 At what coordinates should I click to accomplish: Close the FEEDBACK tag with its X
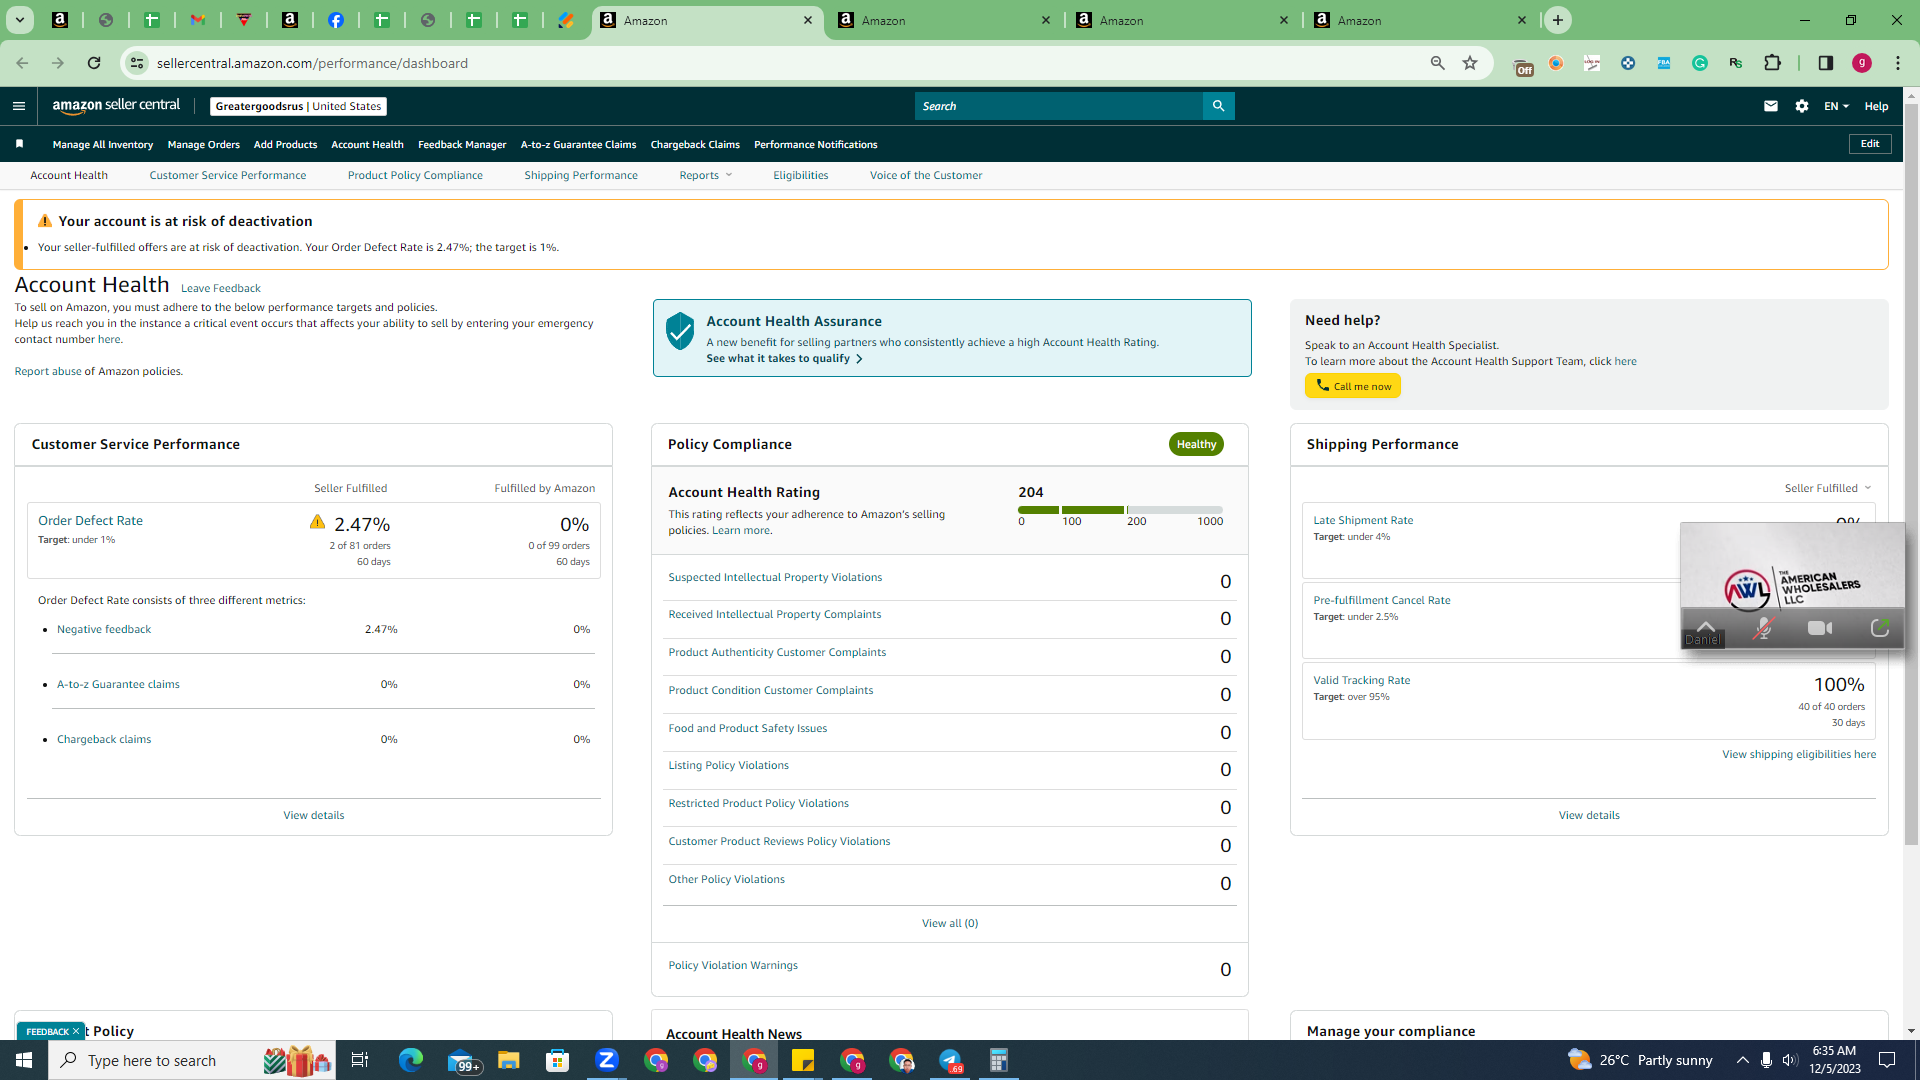(75, 1031)
